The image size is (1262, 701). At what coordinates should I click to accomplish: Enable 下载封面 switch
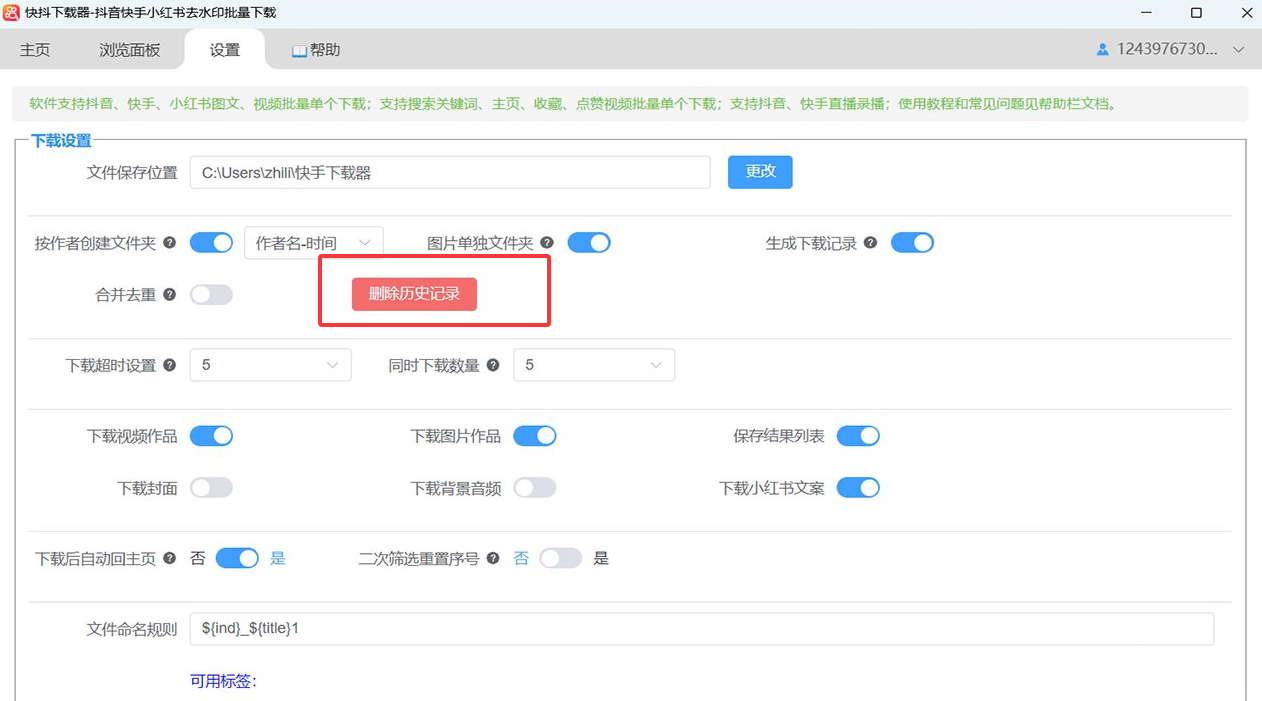tap(211, 488)
